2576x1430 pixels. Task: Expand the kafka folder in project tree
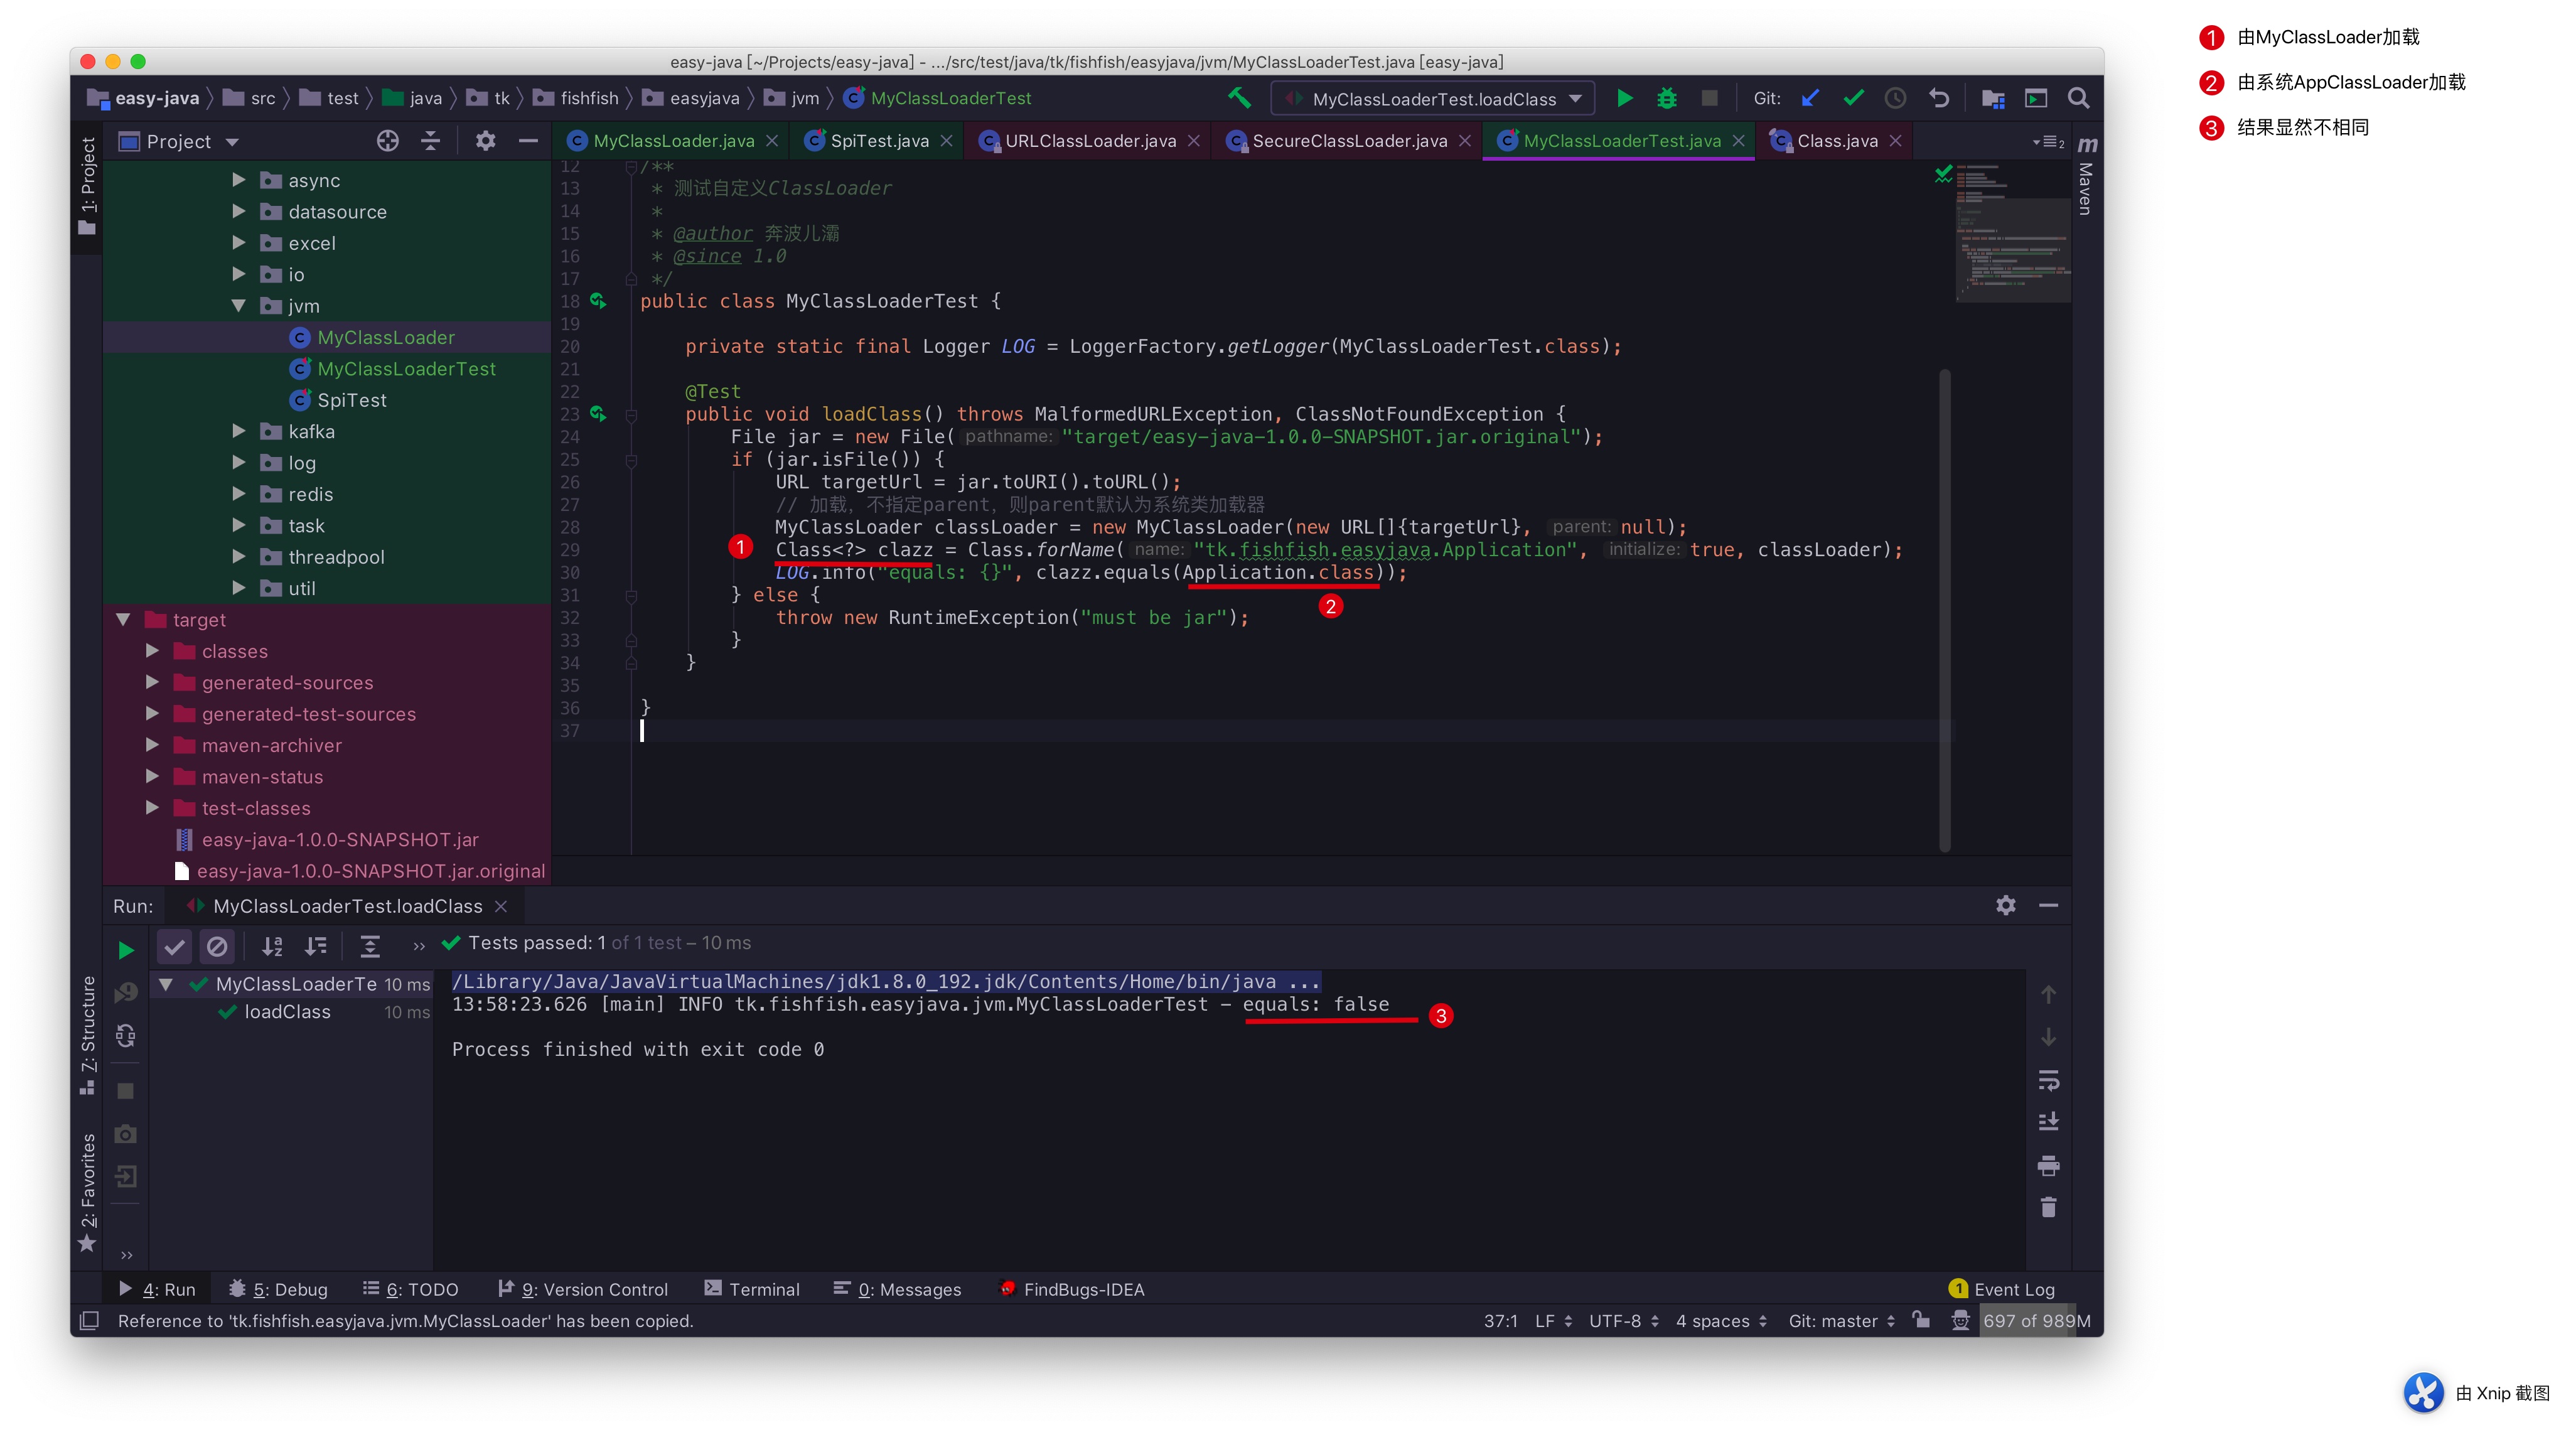coord(239,431)
